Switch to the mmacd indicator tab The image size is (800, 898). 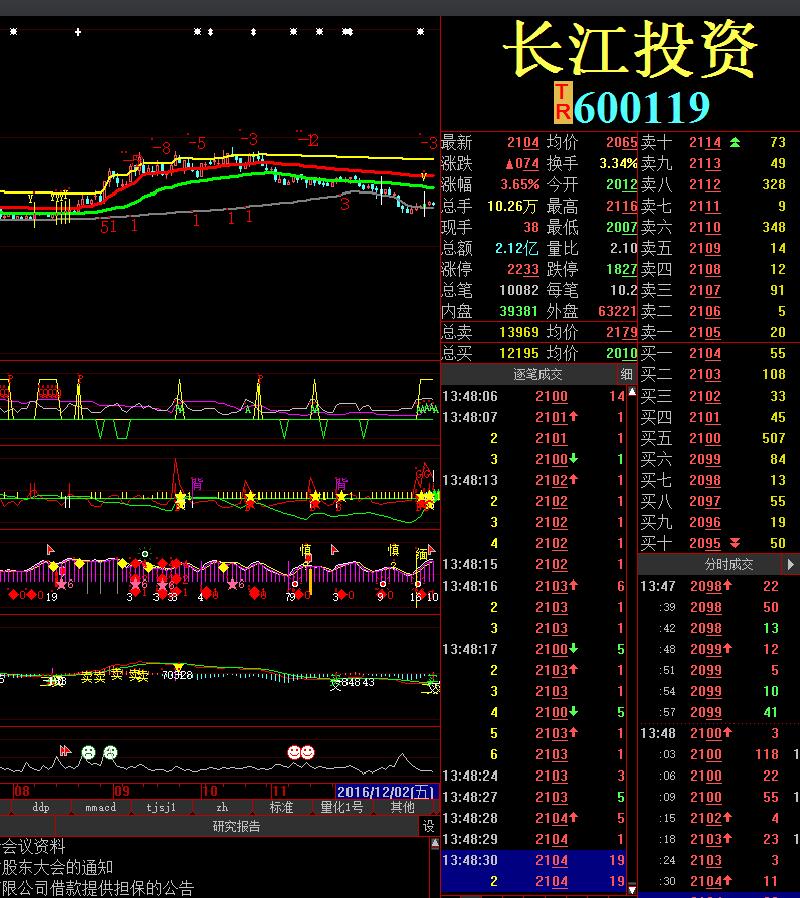click(x=101, y=807)
